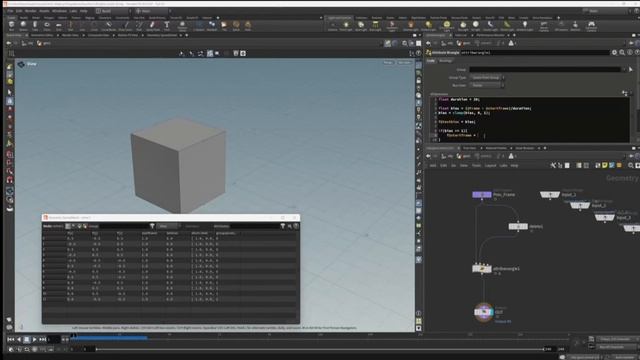The width and height of the screenshot is (640, 360).
Task: Open the keys dropdown at bottom right
Action: point(617,339)
